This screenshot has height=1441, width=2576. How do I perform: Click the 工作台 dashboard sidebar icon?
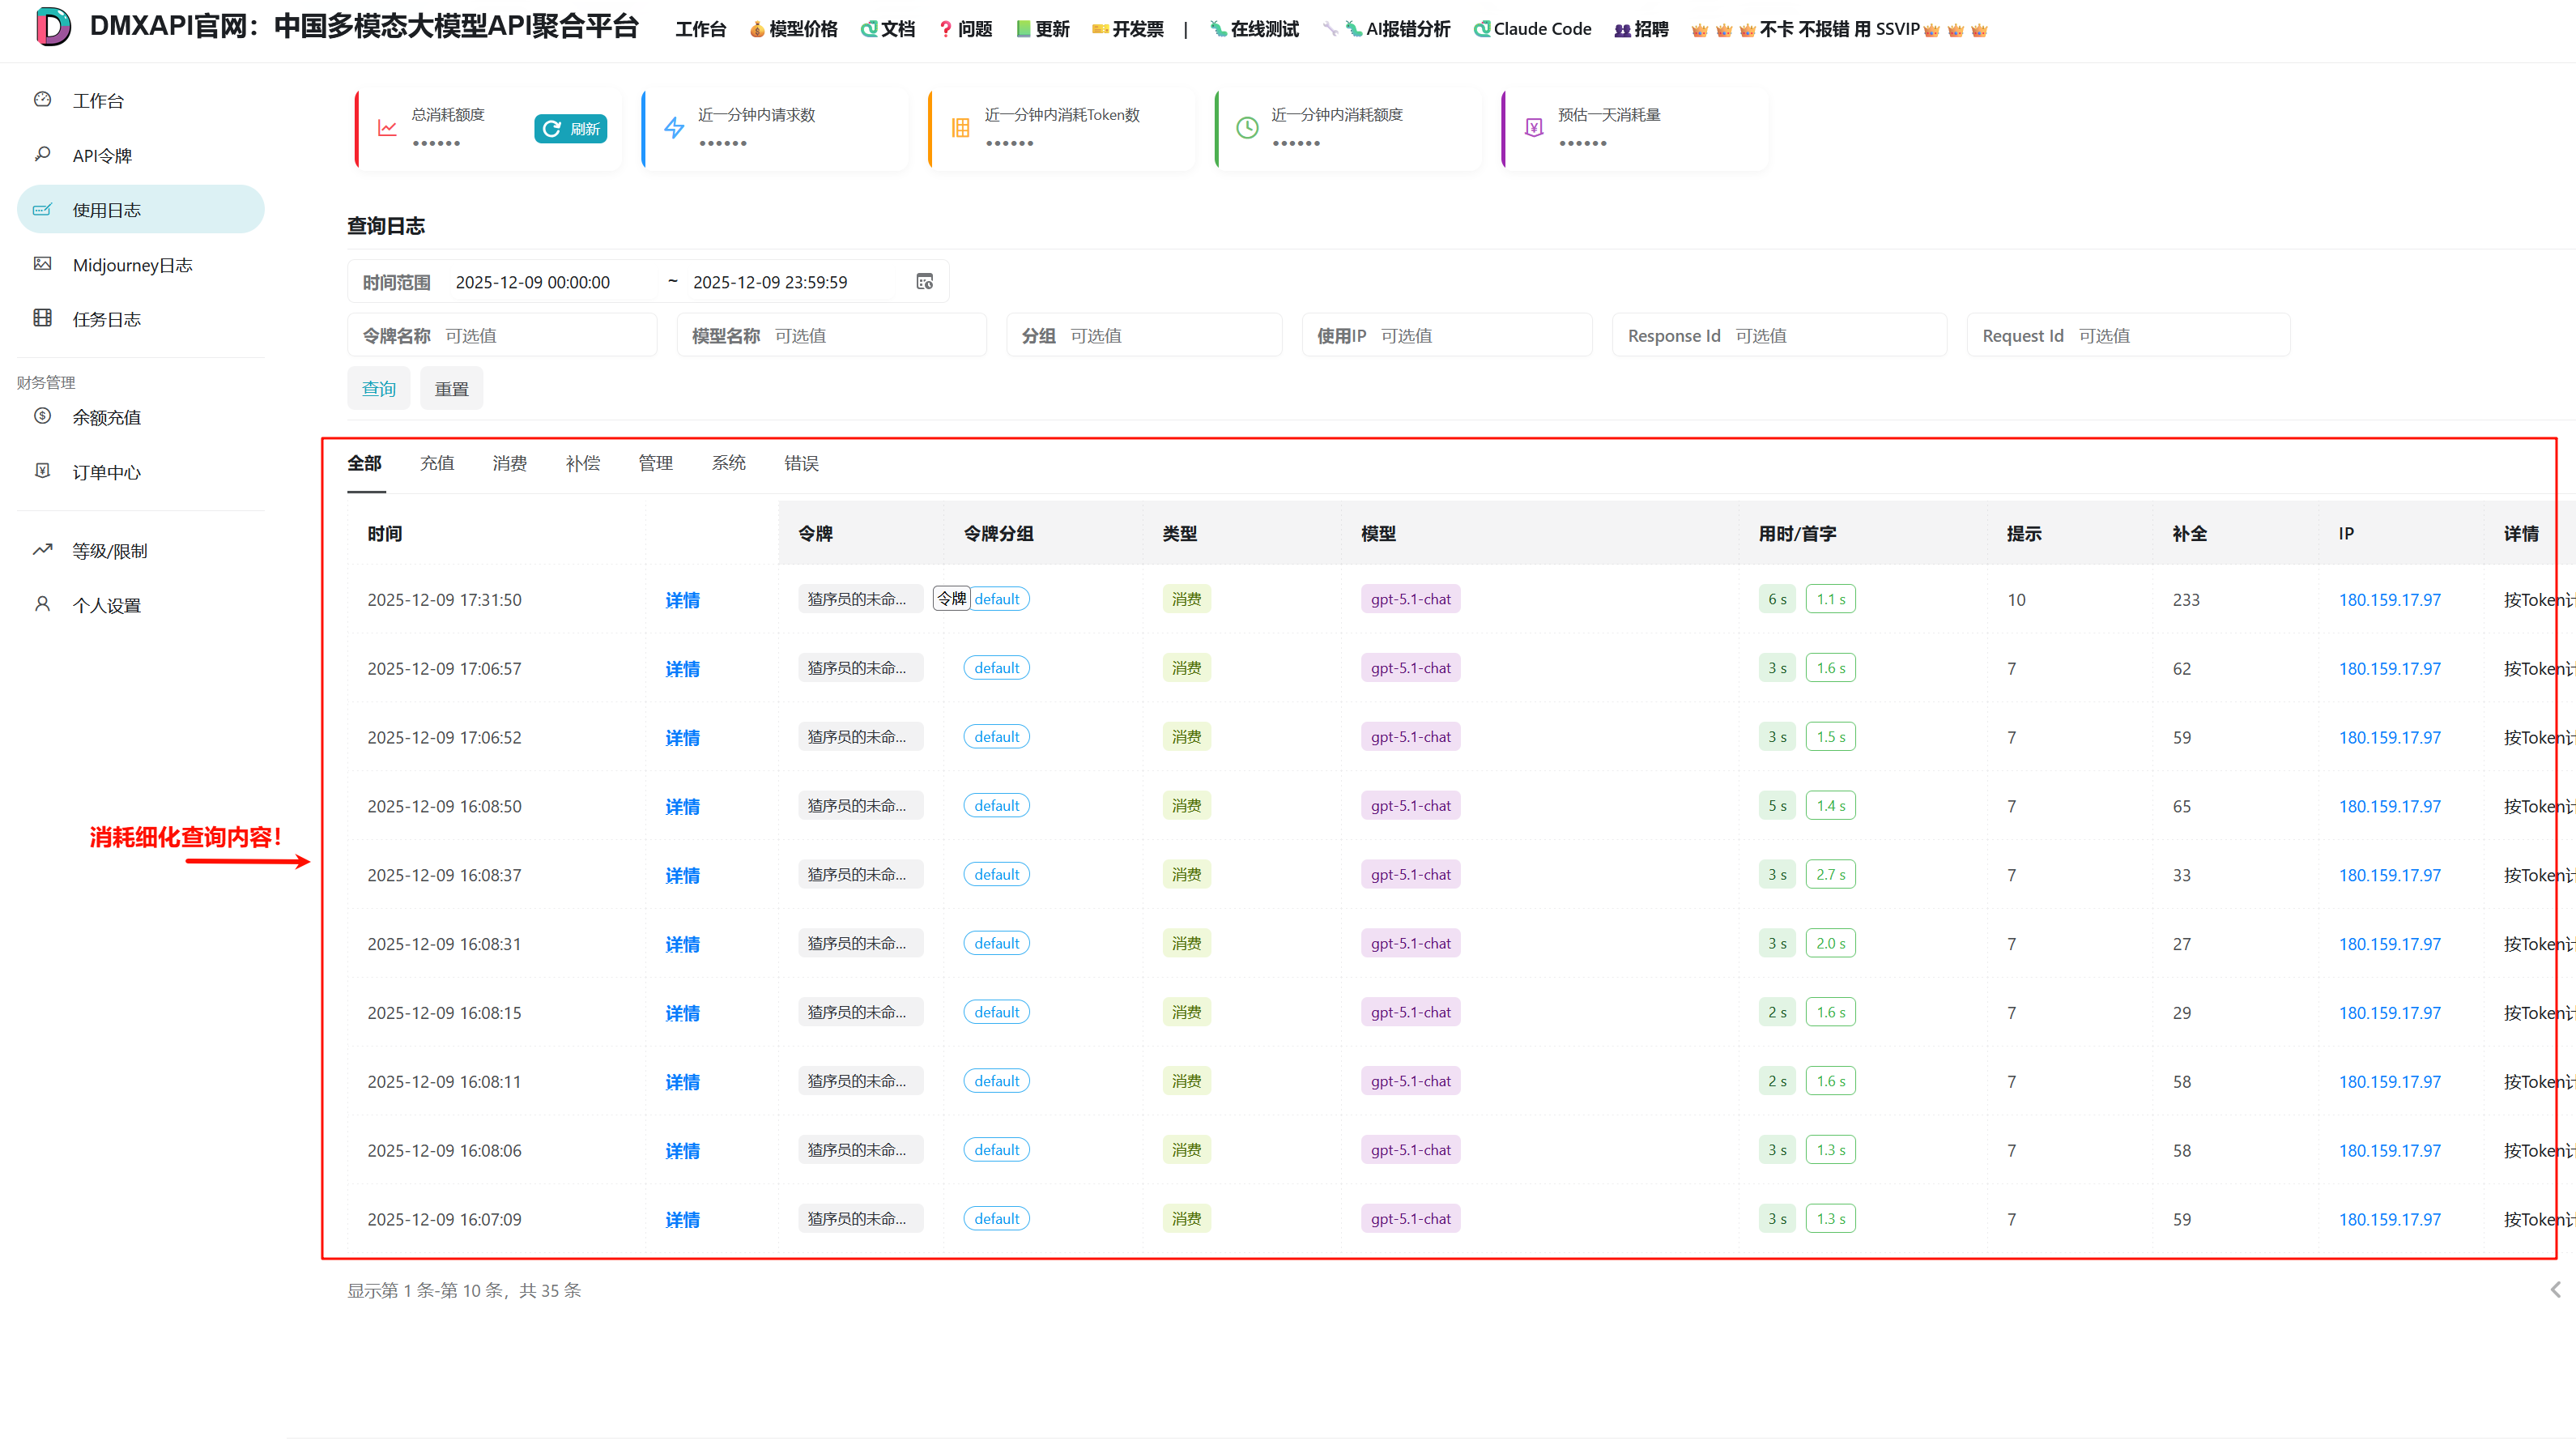[x=42, y=100]
